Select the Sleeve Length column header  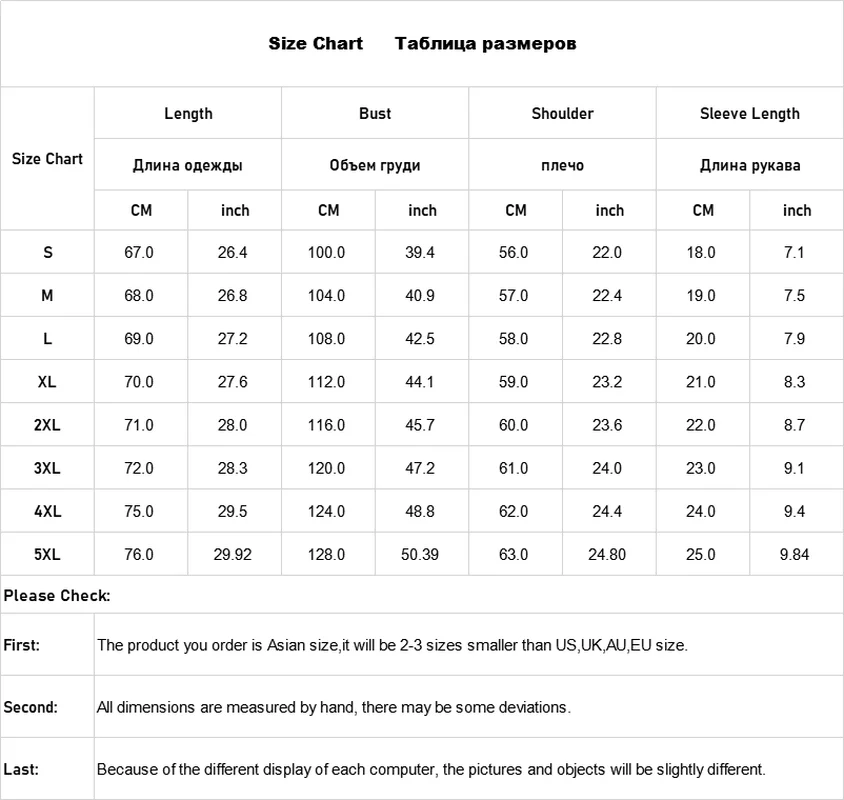750,114
